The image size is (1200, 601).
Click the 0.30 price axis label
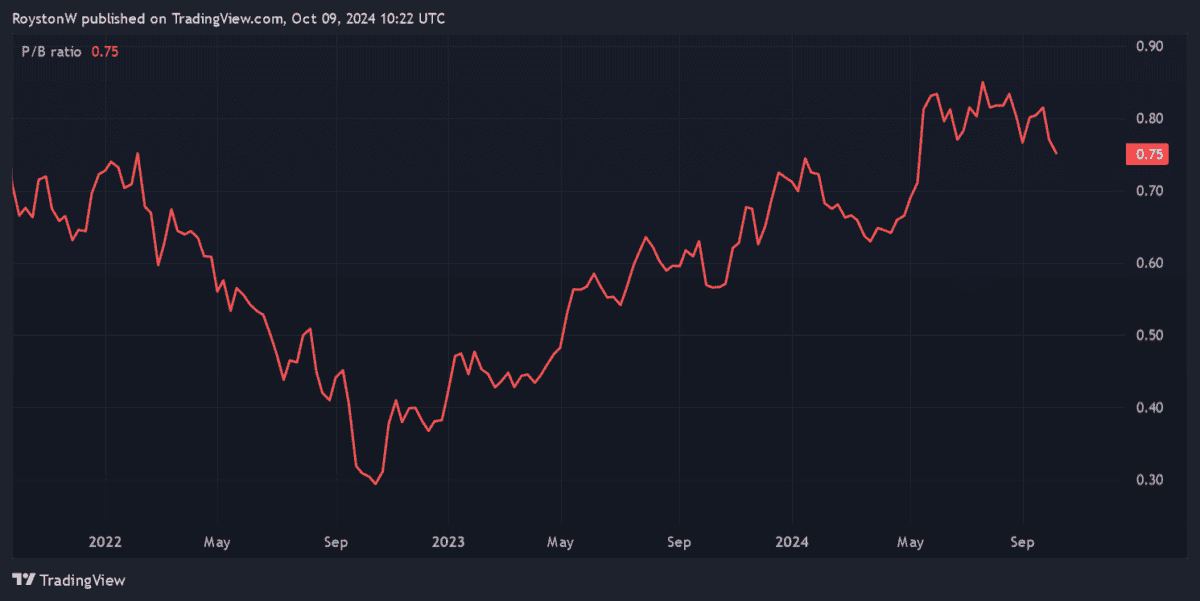pyautogui.click(x=1149, y=480)
